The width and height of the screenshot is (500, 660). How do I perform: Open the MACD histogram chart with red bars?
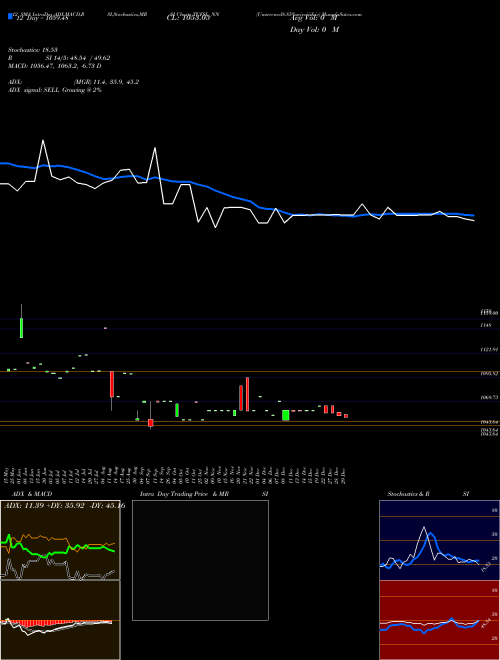point(60,620)
